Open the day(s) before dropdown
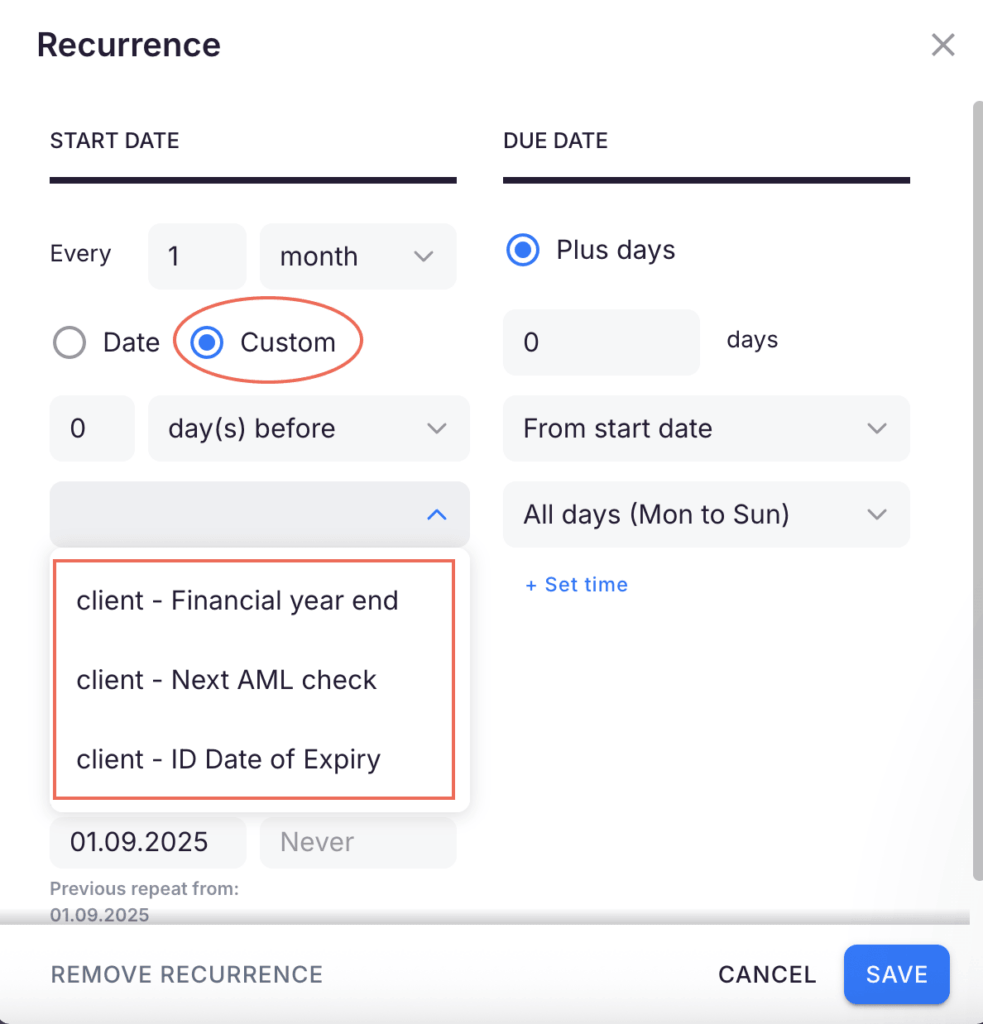The image size is (983, 1024). pos(308,428)
